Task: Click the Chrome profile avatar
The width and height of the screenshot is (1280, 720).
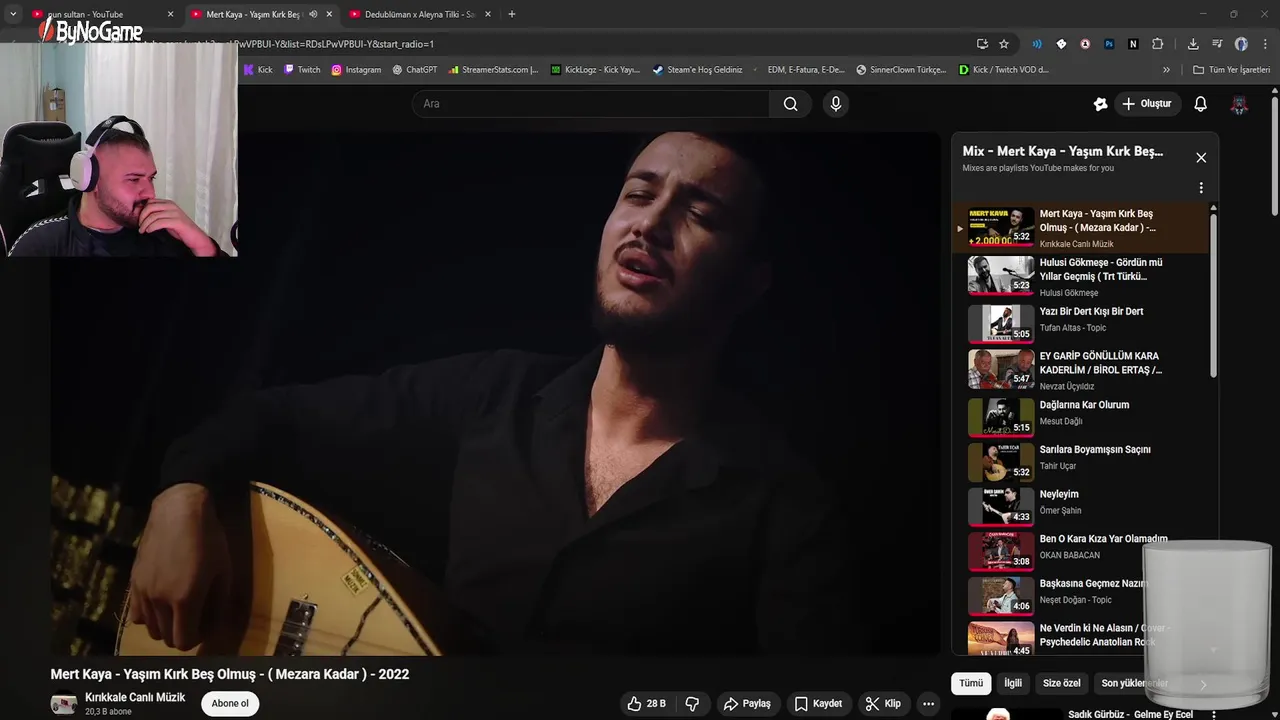Action: tap(1241, 44)
